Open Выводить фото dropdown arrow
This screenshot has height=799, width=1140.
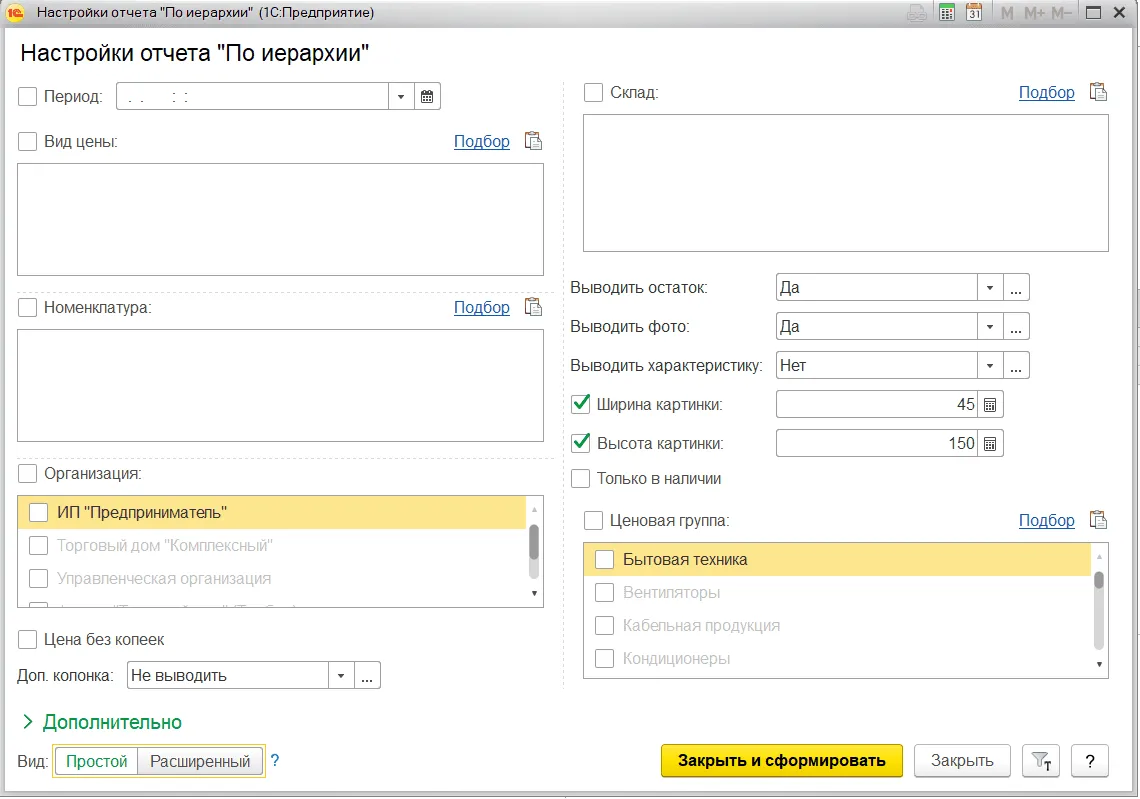point(990,327)
